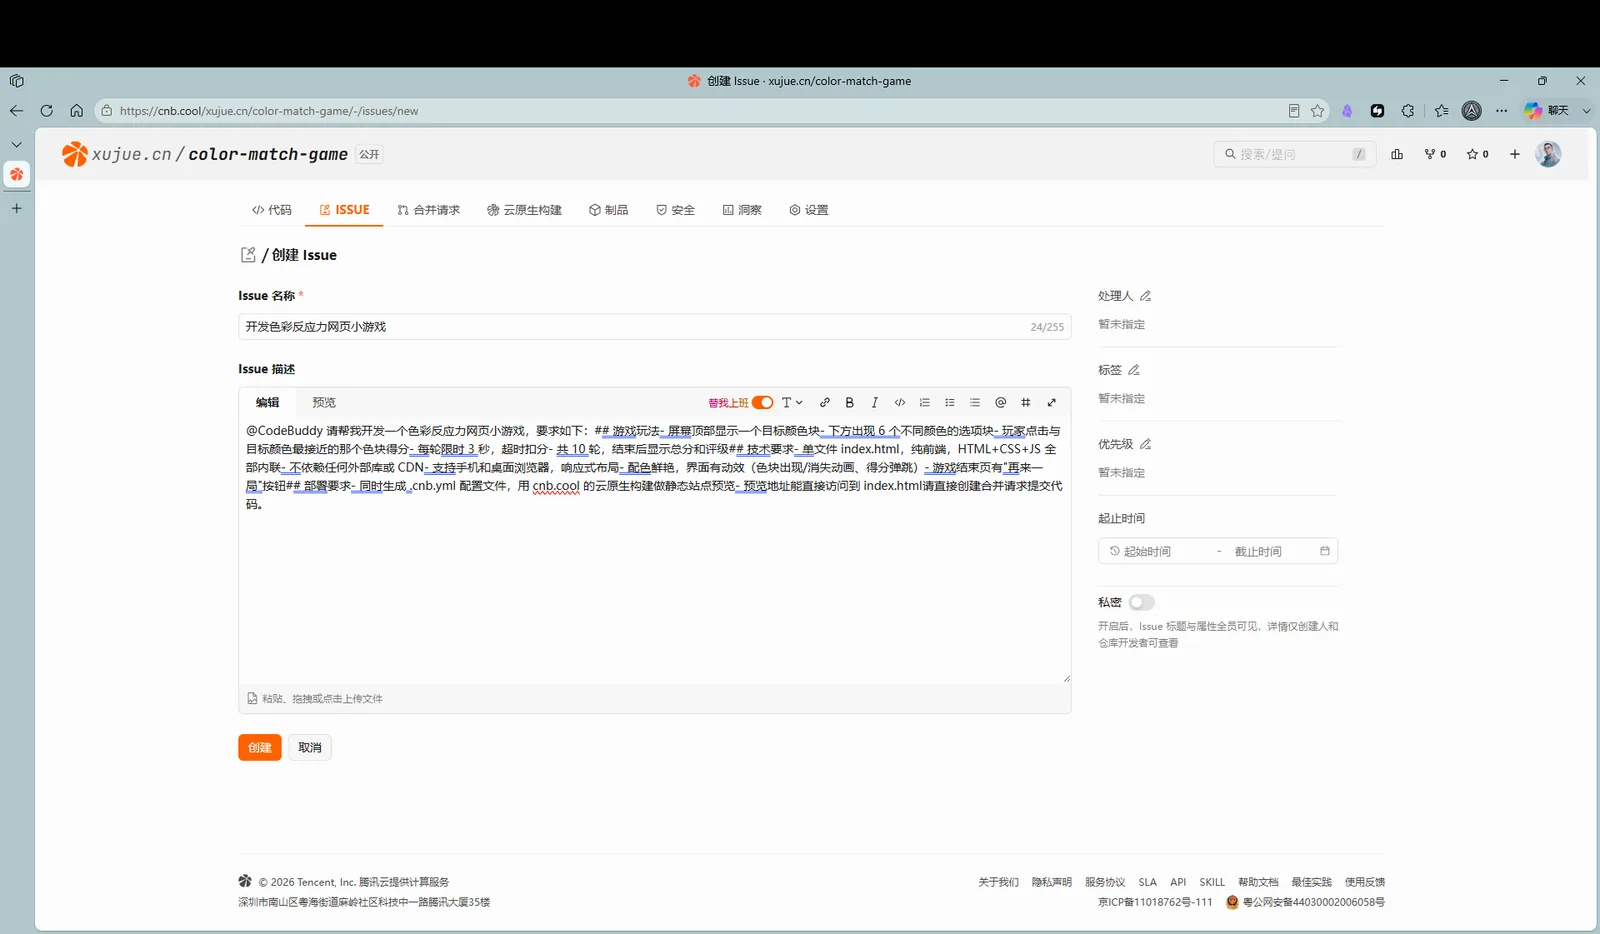Viewport: 1600px width, 934px height.
Task: Insert a task checklist
Action: 950,403
